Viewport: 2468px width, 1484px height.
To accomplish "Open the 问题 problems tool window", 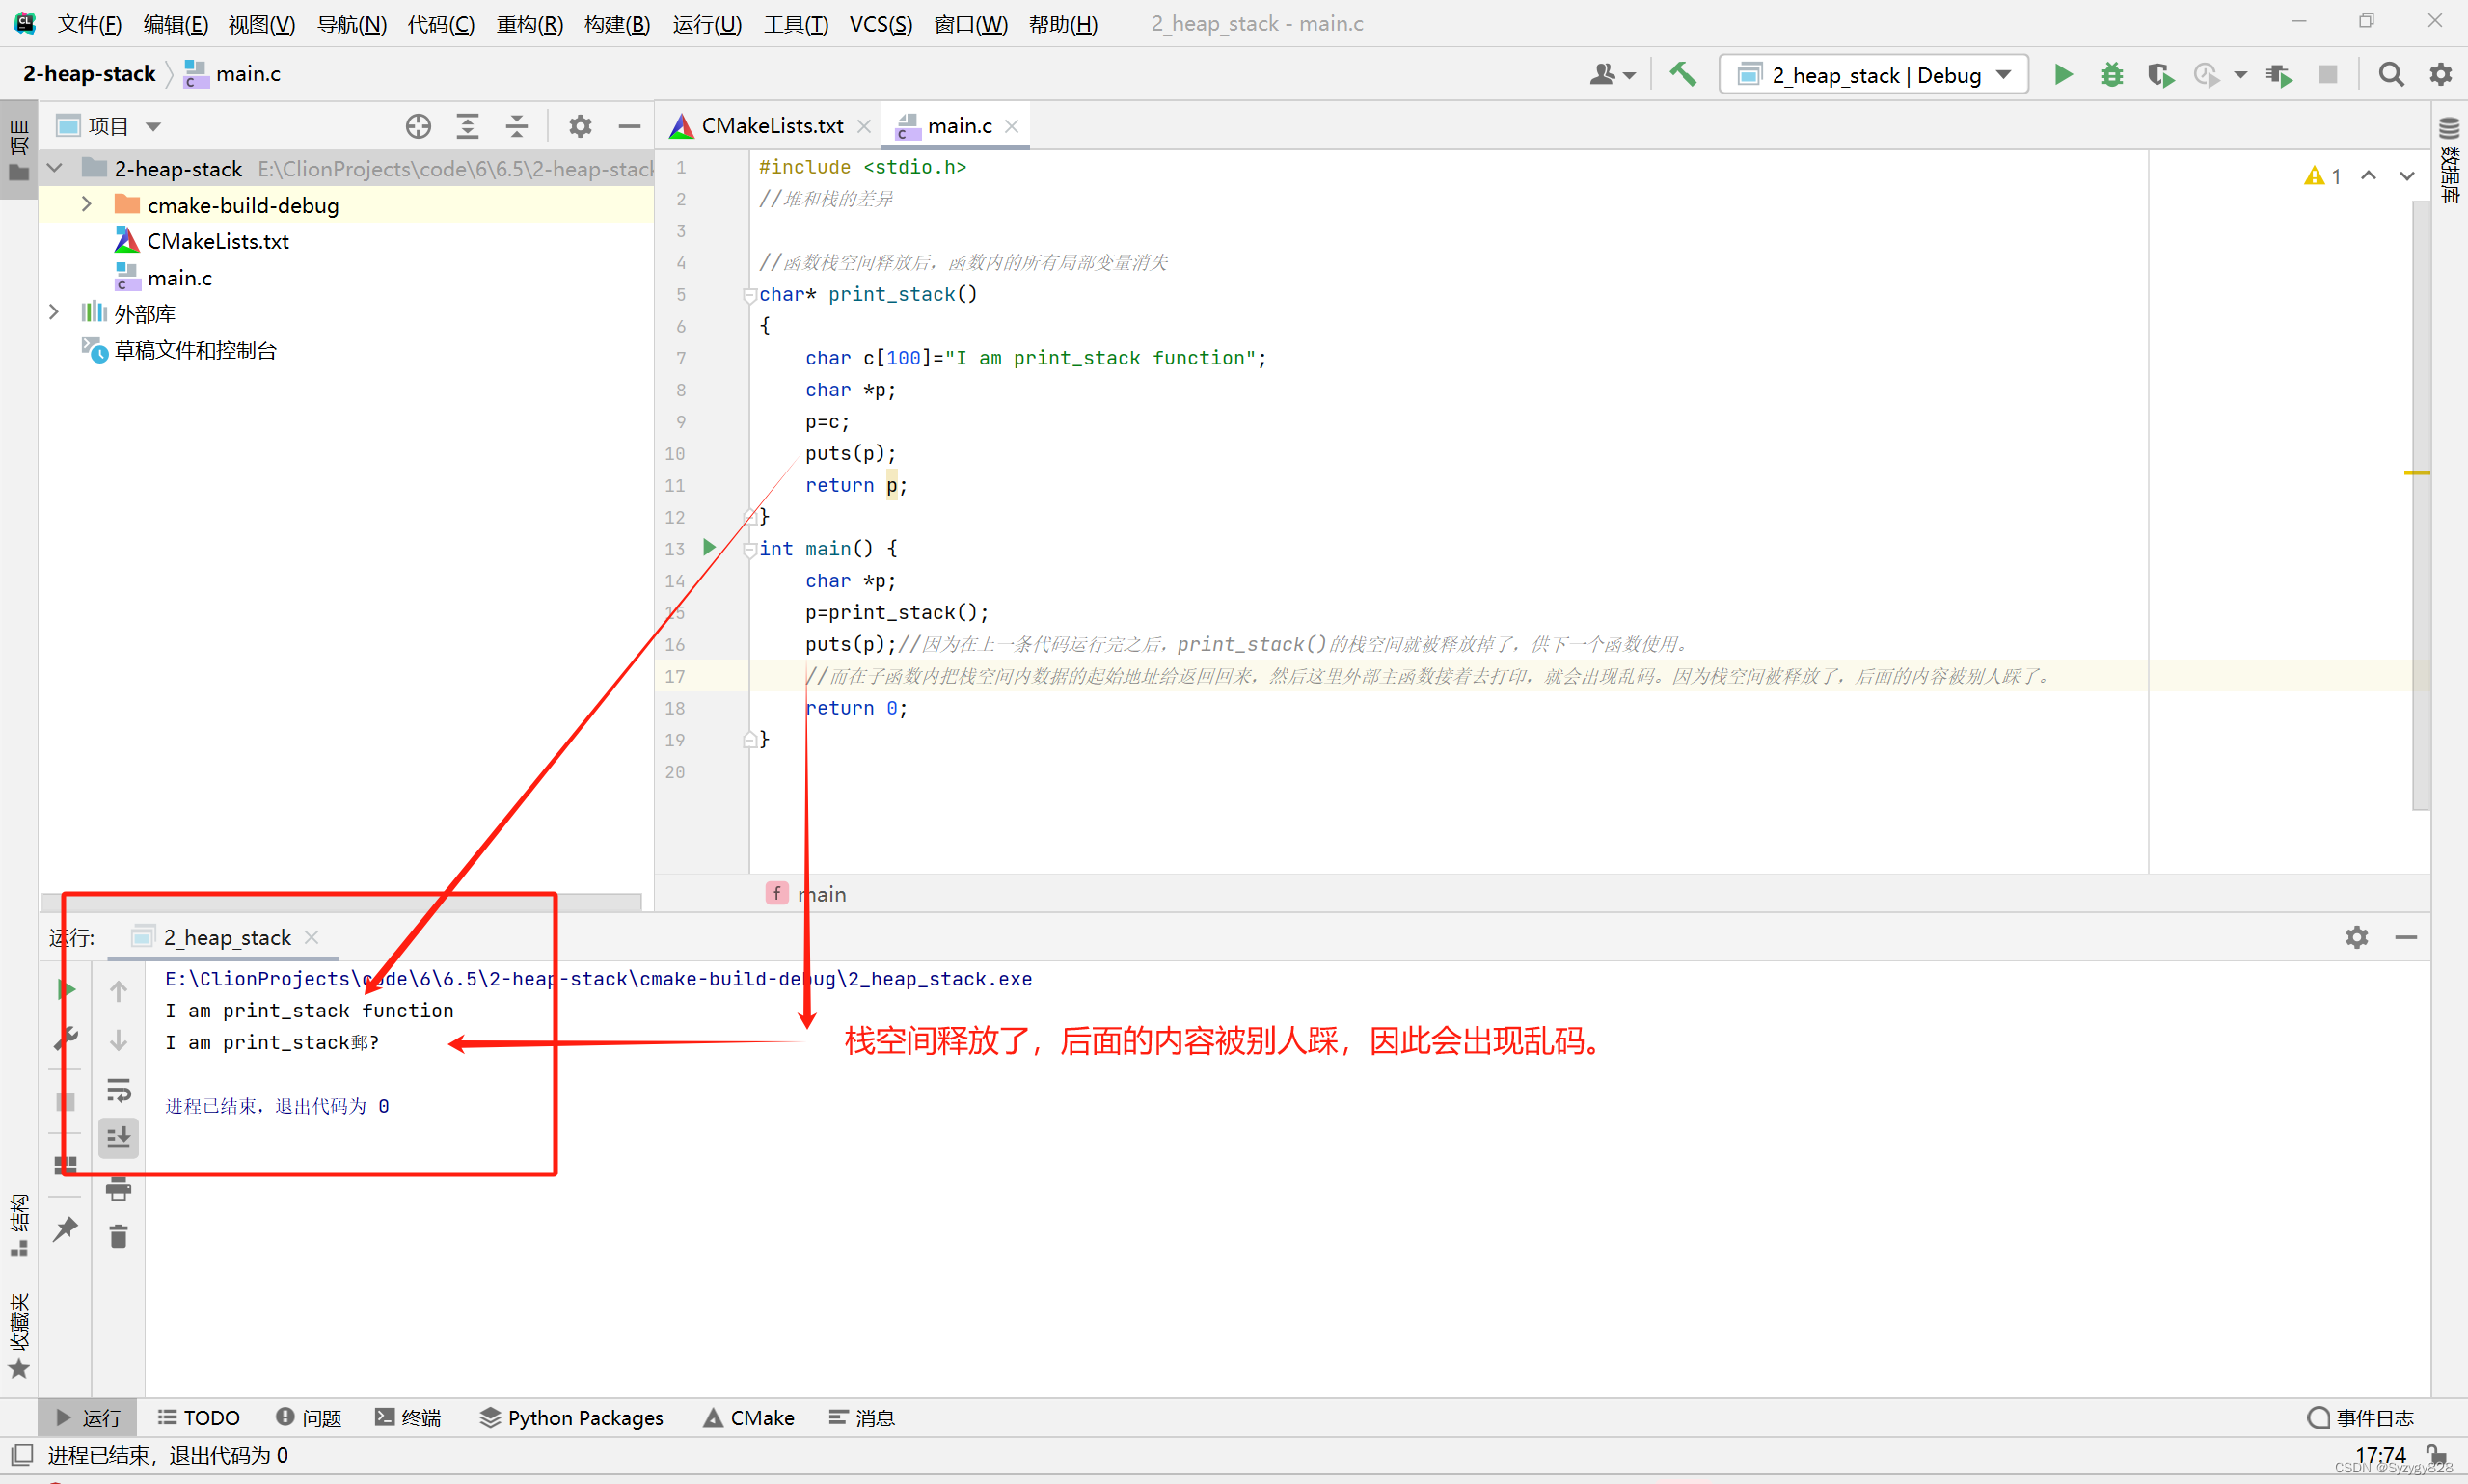I will 309,1418.
